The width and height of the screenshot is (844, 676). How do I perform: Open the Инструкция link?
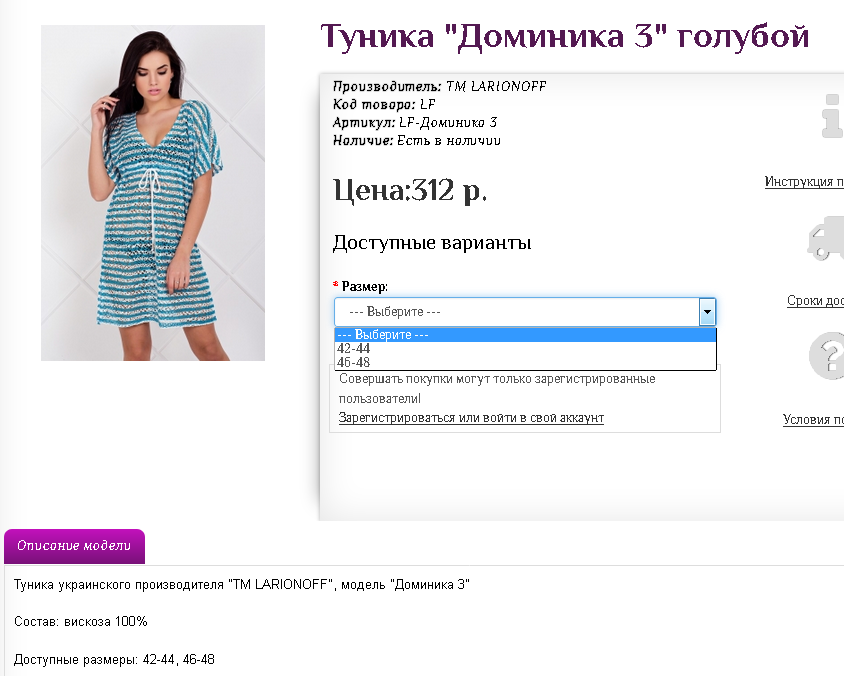tap(804, 182)
